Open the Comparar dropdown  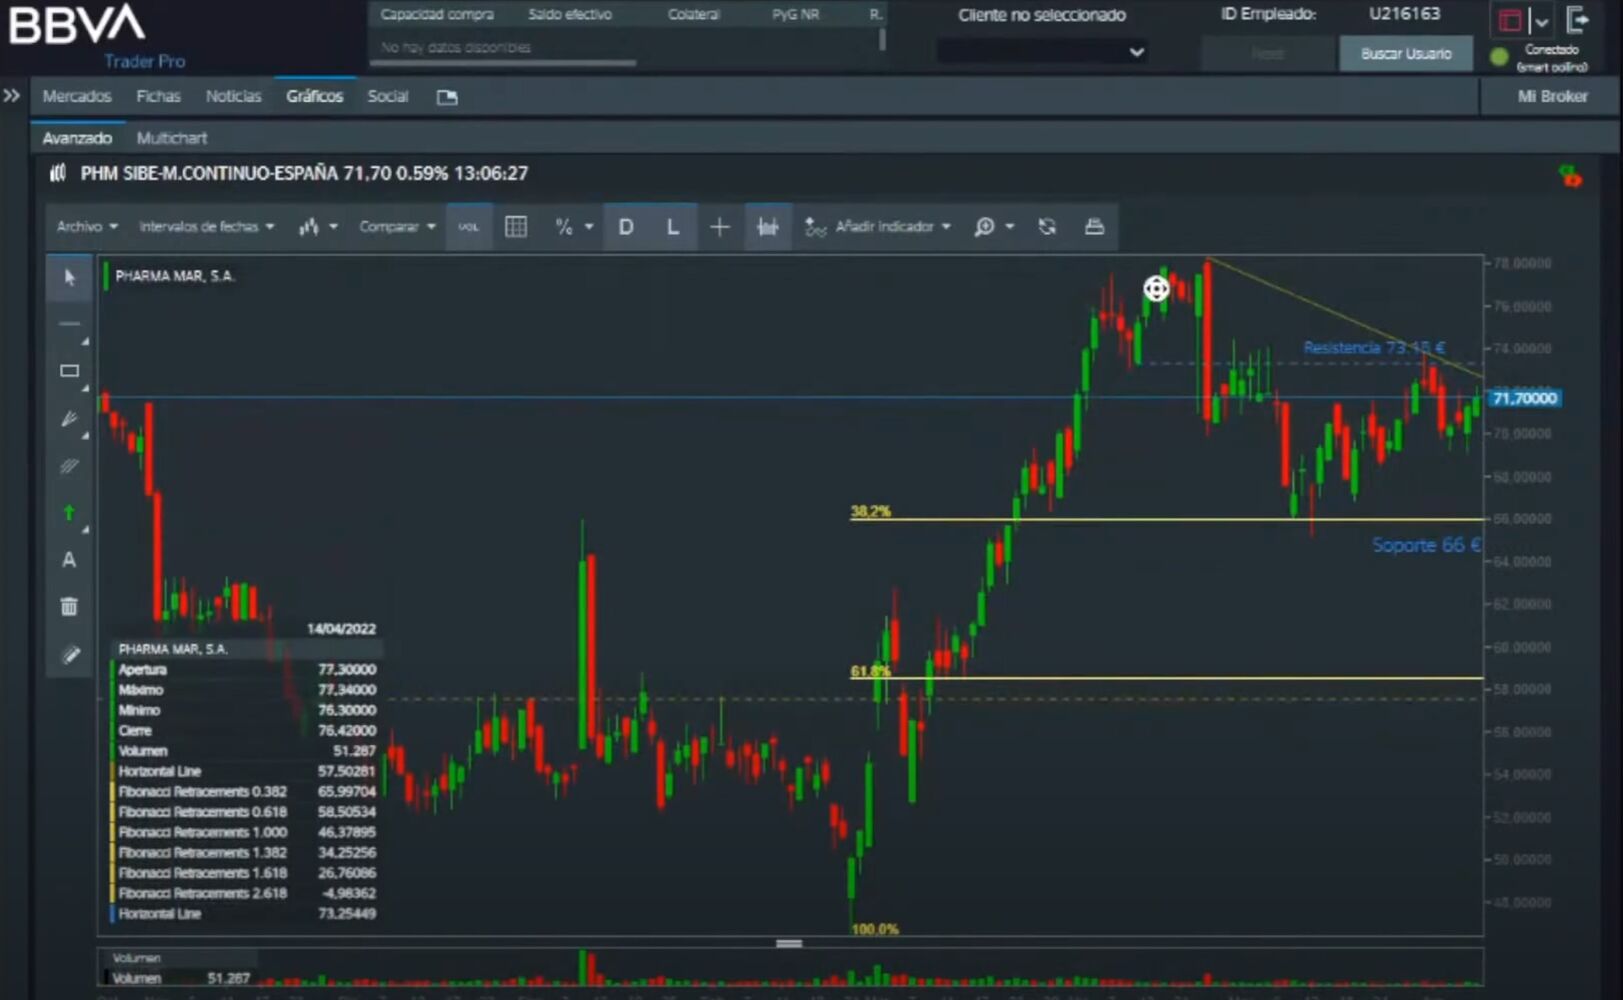click(x=397, y=227)
